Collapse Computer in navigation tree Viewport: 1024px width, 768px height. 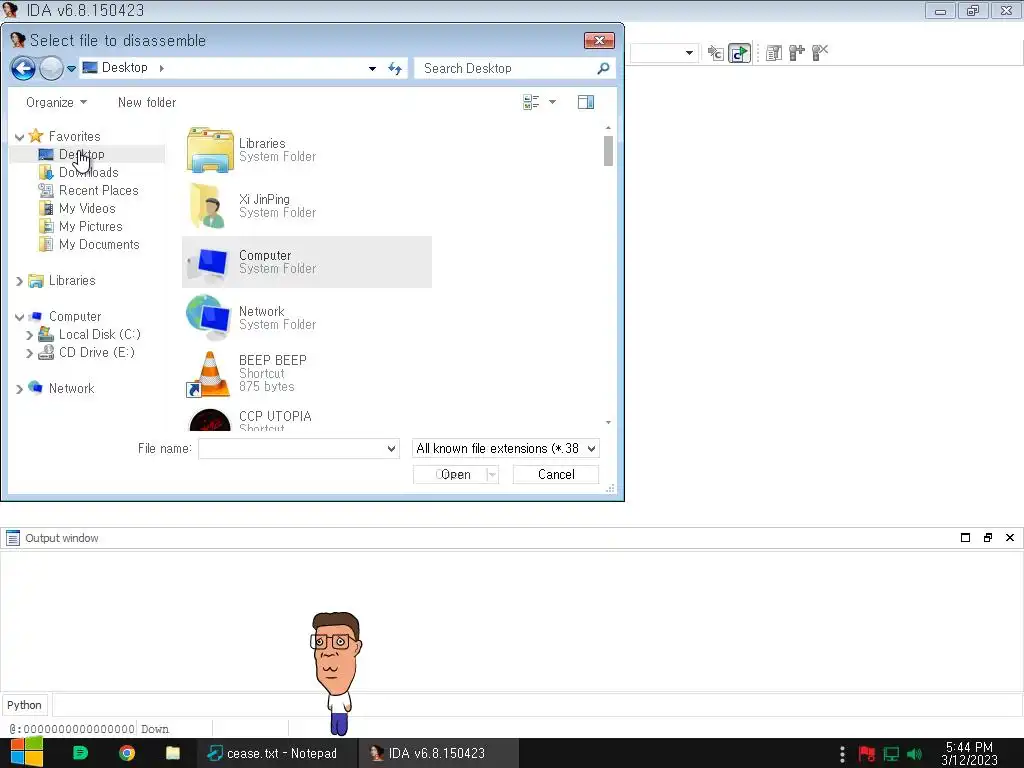pos(20,317)
